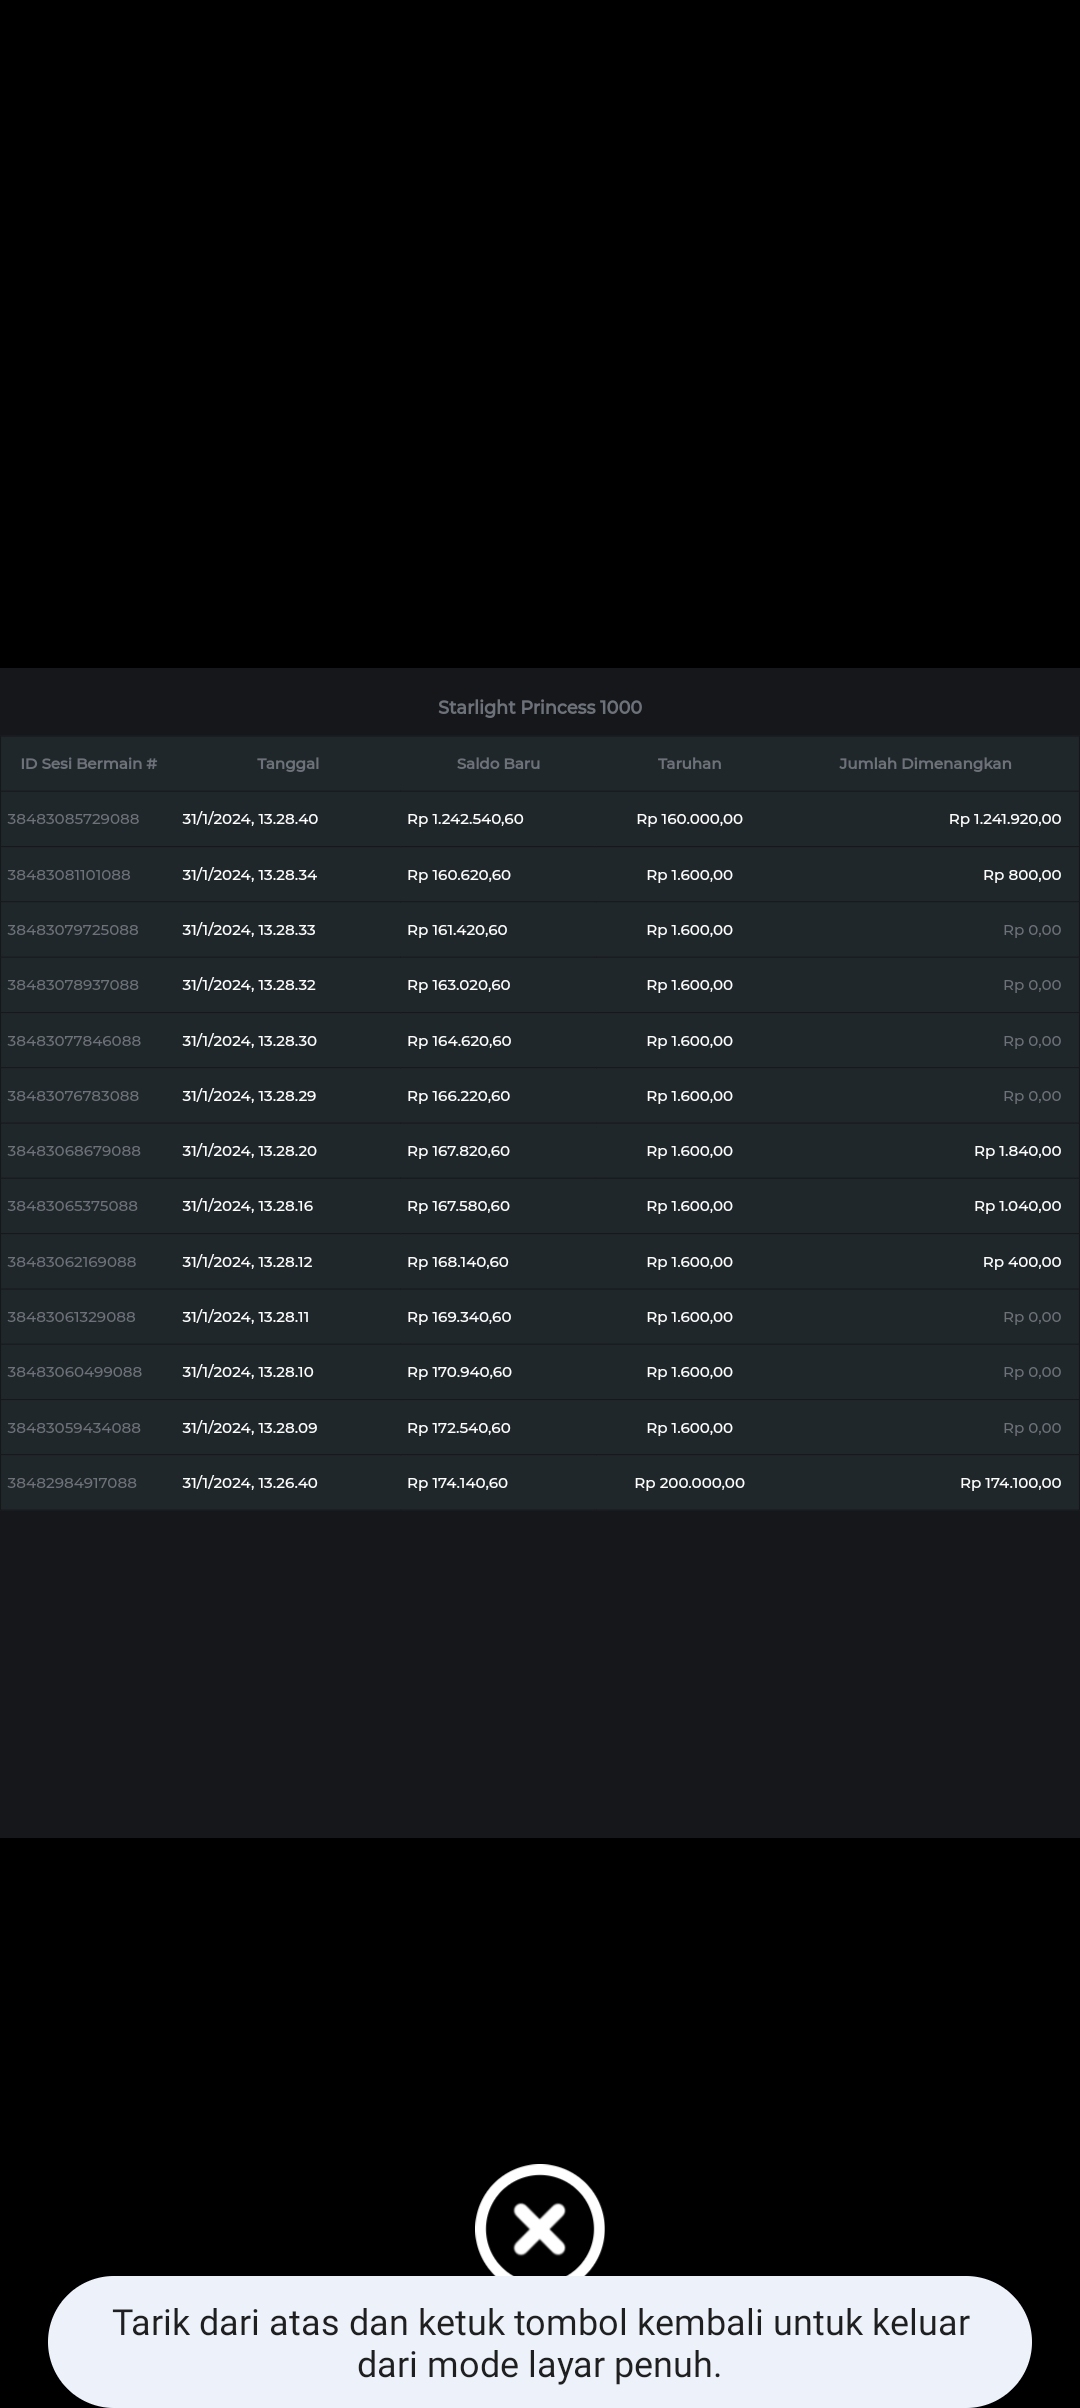Viewport: 1080px width, 2408px height.
Task: Click the Saldo Baru column header
Action: (498, 763)
